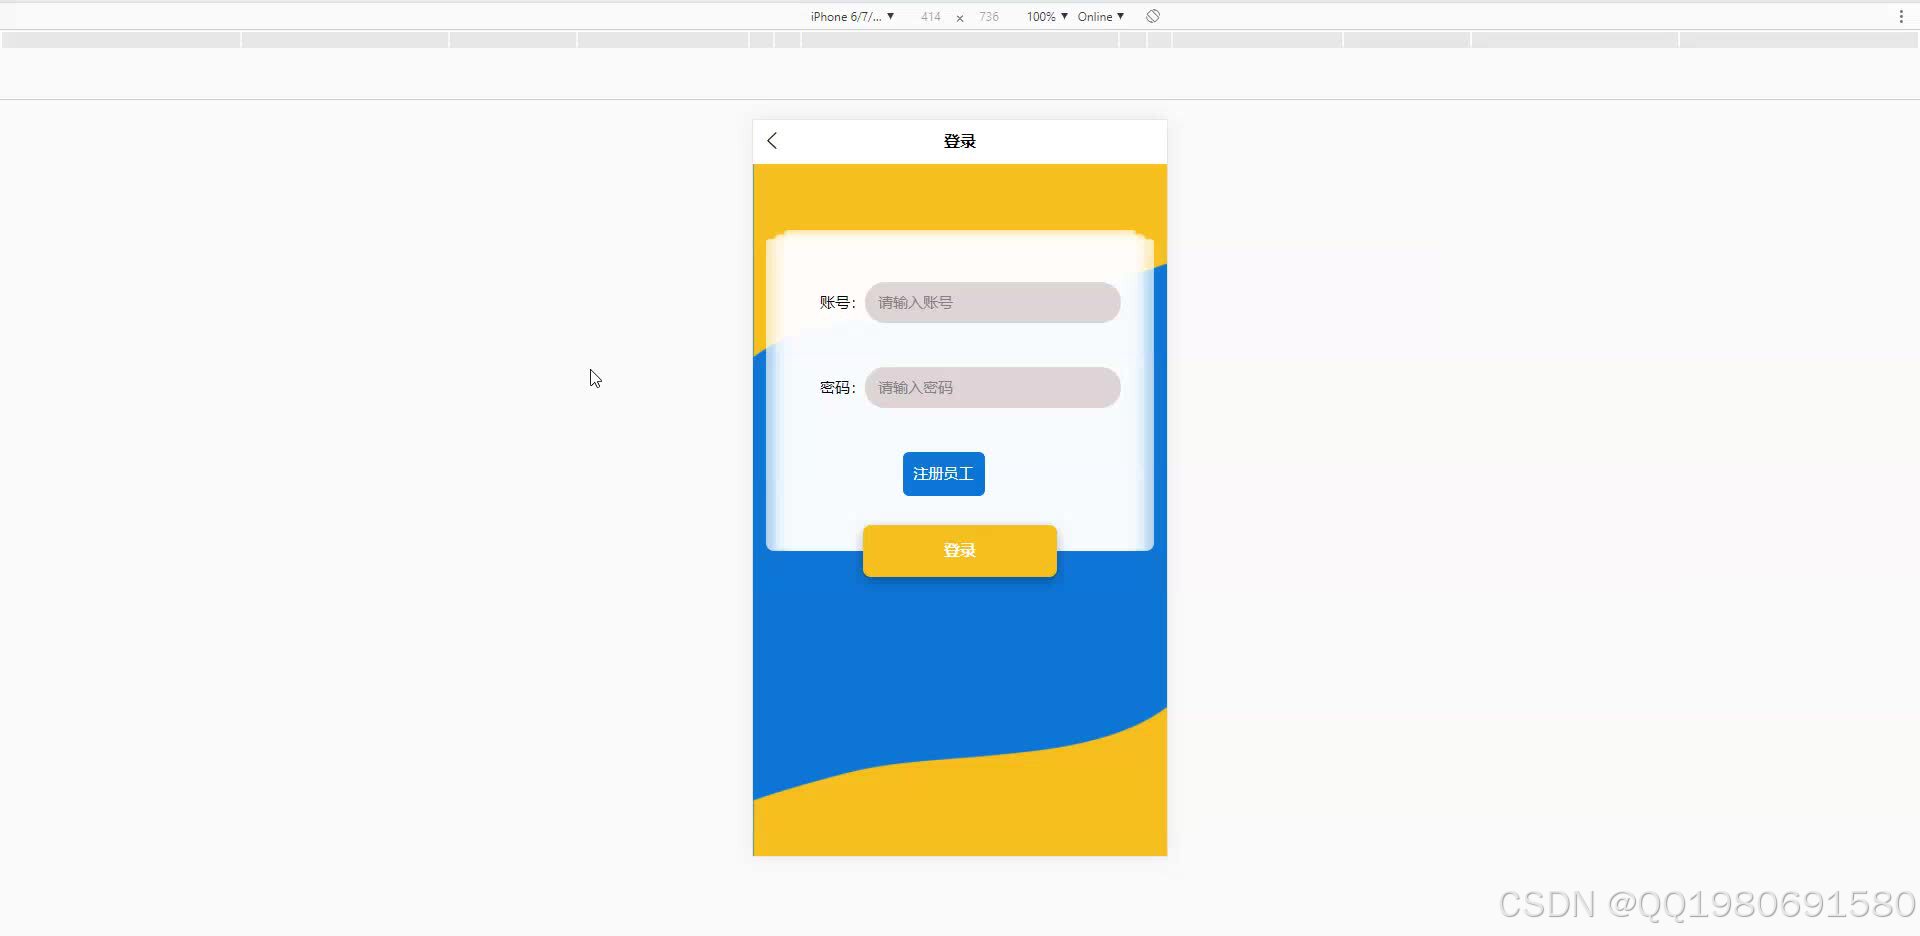The height and width of the screenshot is (936, 1920).
Task: Click the yellow header area of the login form
Action: click(959, 200)
